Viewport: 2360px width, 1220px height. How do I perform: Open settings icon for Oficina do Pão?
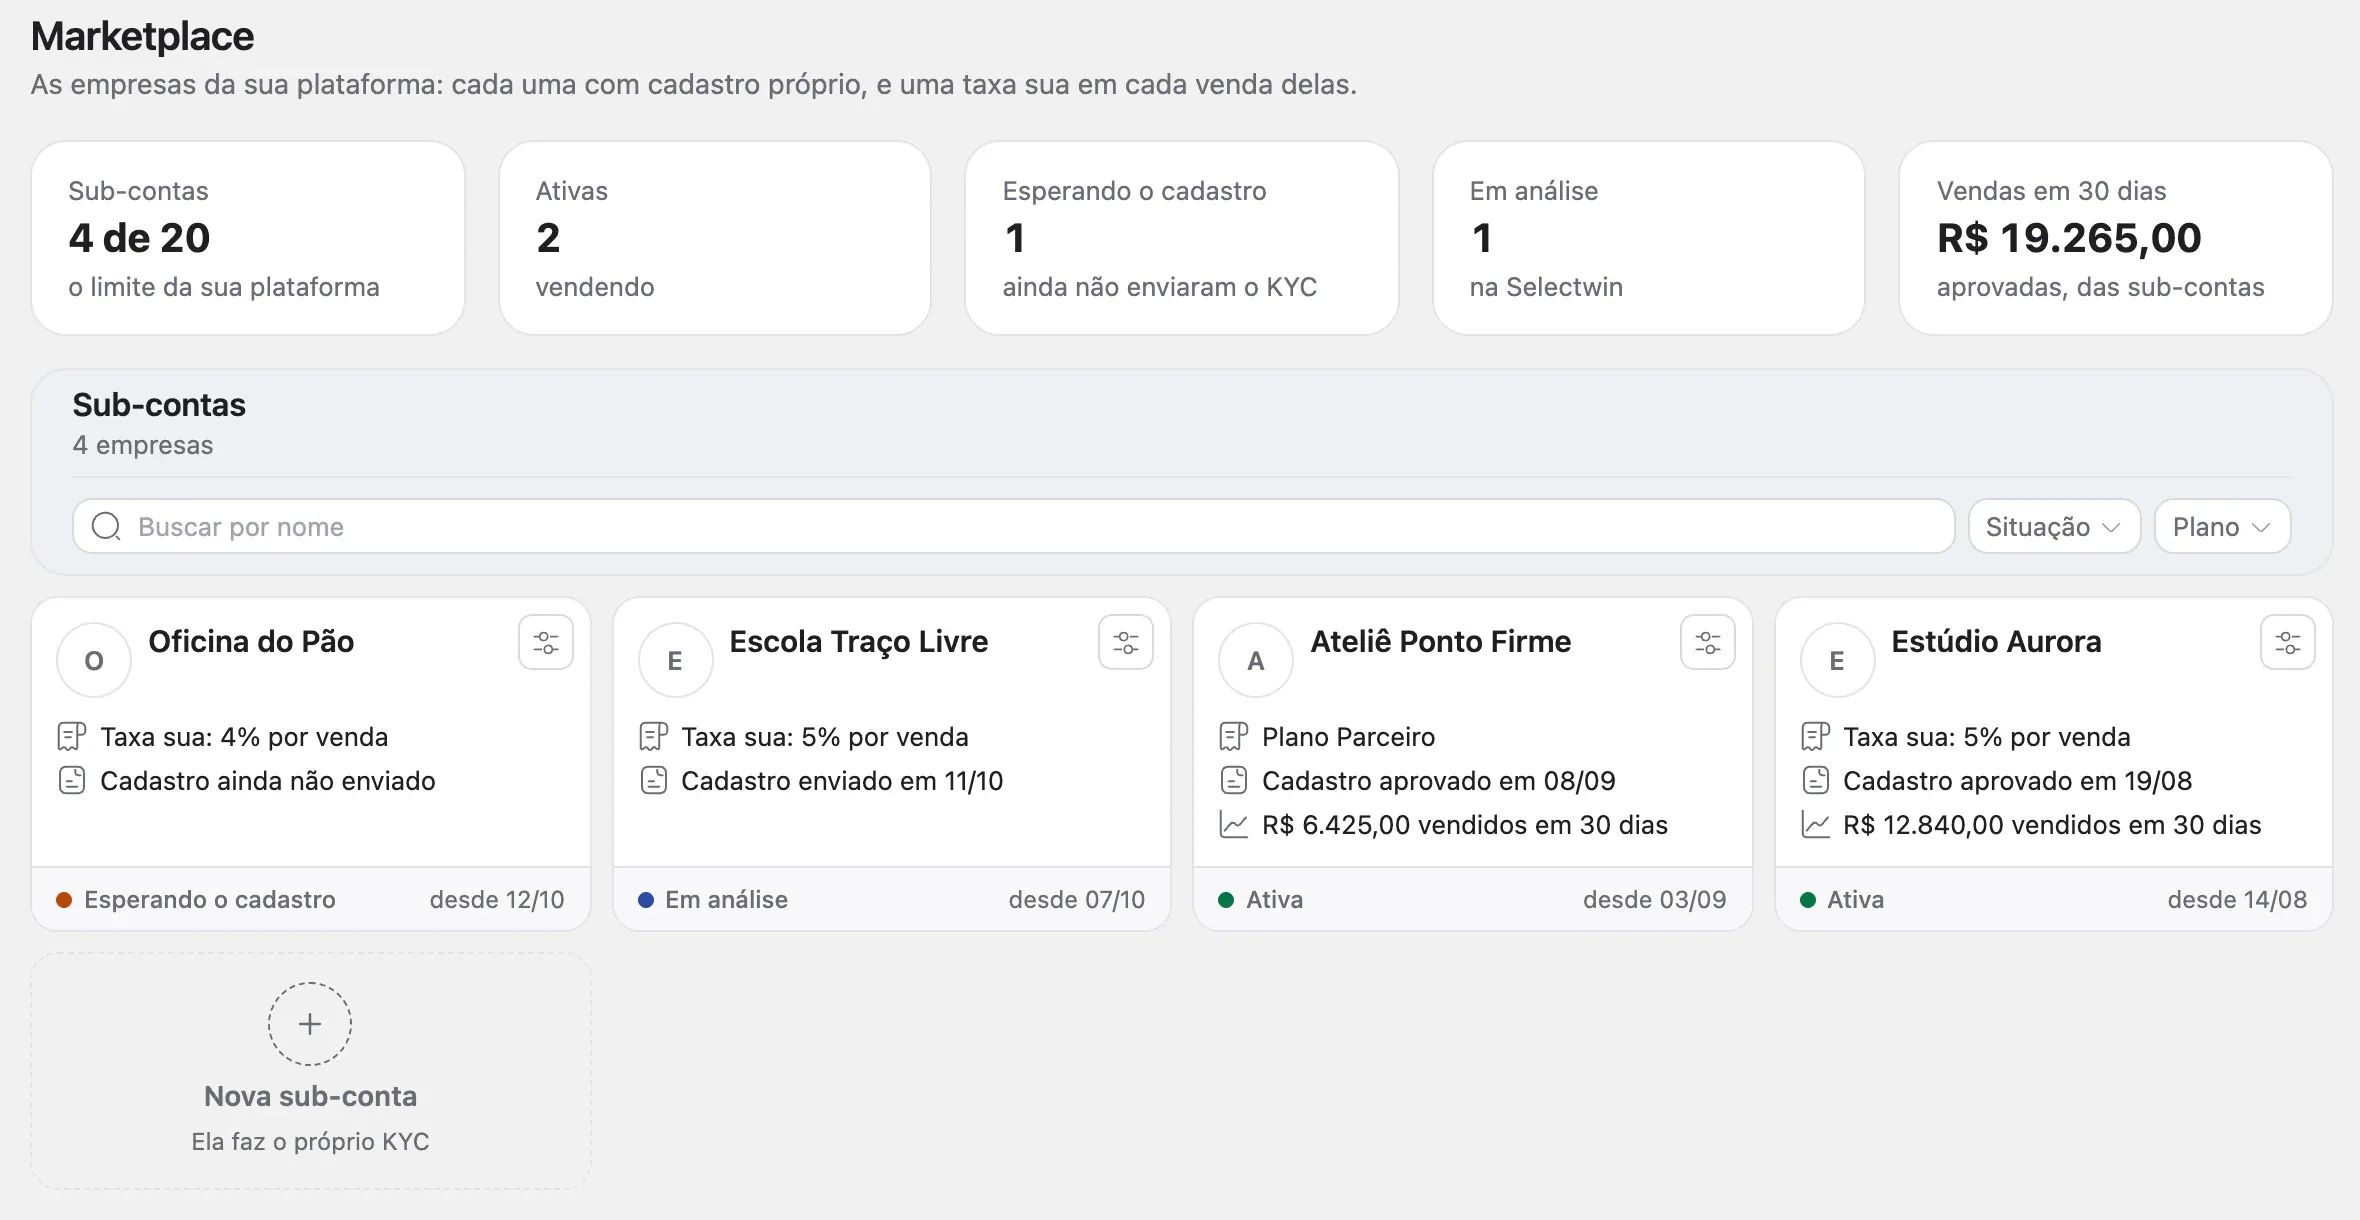point(546,642)
